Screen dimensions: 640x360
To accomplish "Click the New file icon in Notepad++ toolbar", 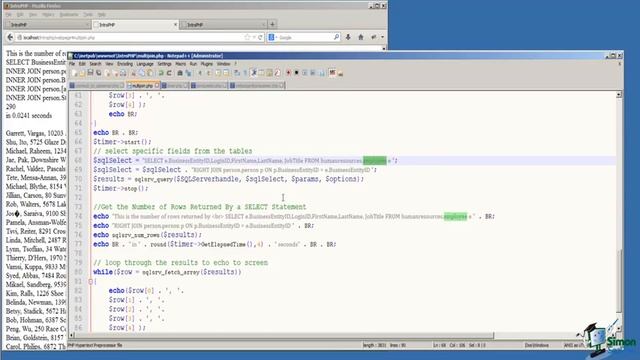I will pyautogui.click(x=74, y=73).
